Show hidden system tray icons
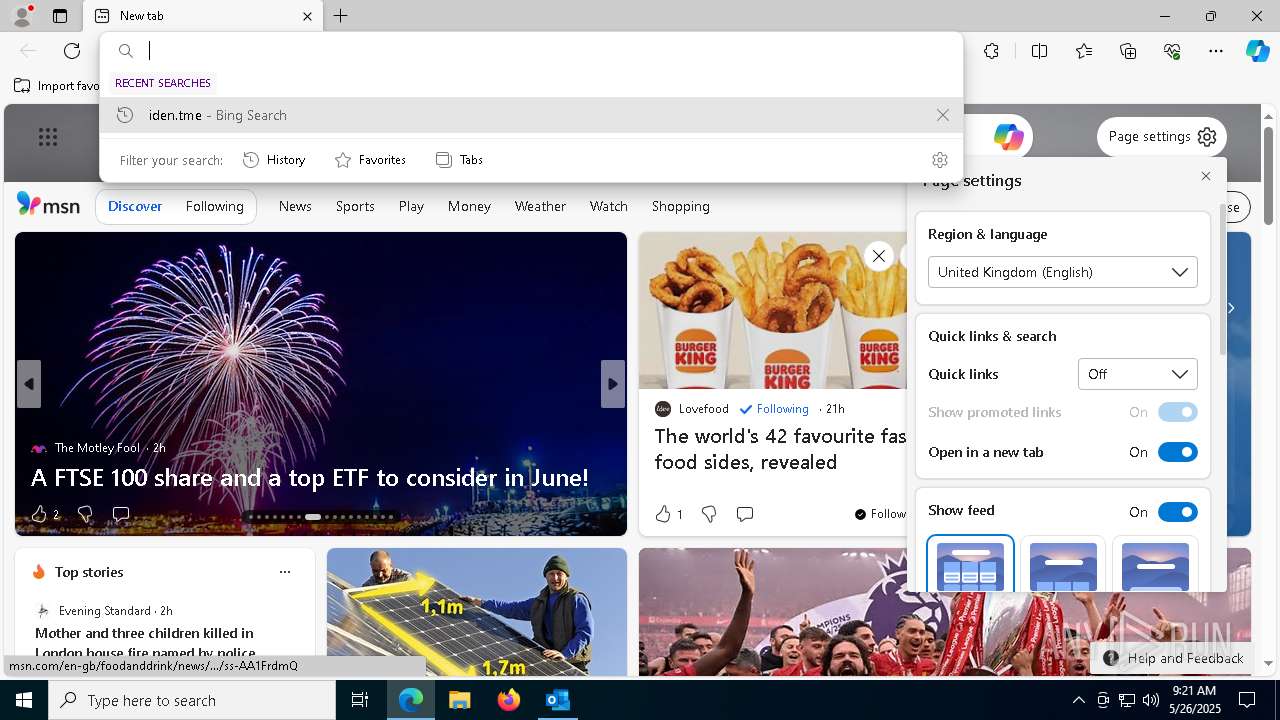This screenshot has height=720, width=1280. [x=1078, y=700]
